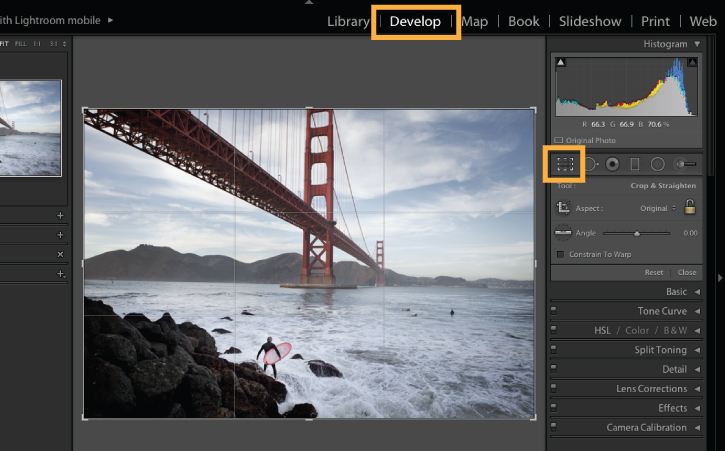Switch to the Library module

tap(348, 21)
